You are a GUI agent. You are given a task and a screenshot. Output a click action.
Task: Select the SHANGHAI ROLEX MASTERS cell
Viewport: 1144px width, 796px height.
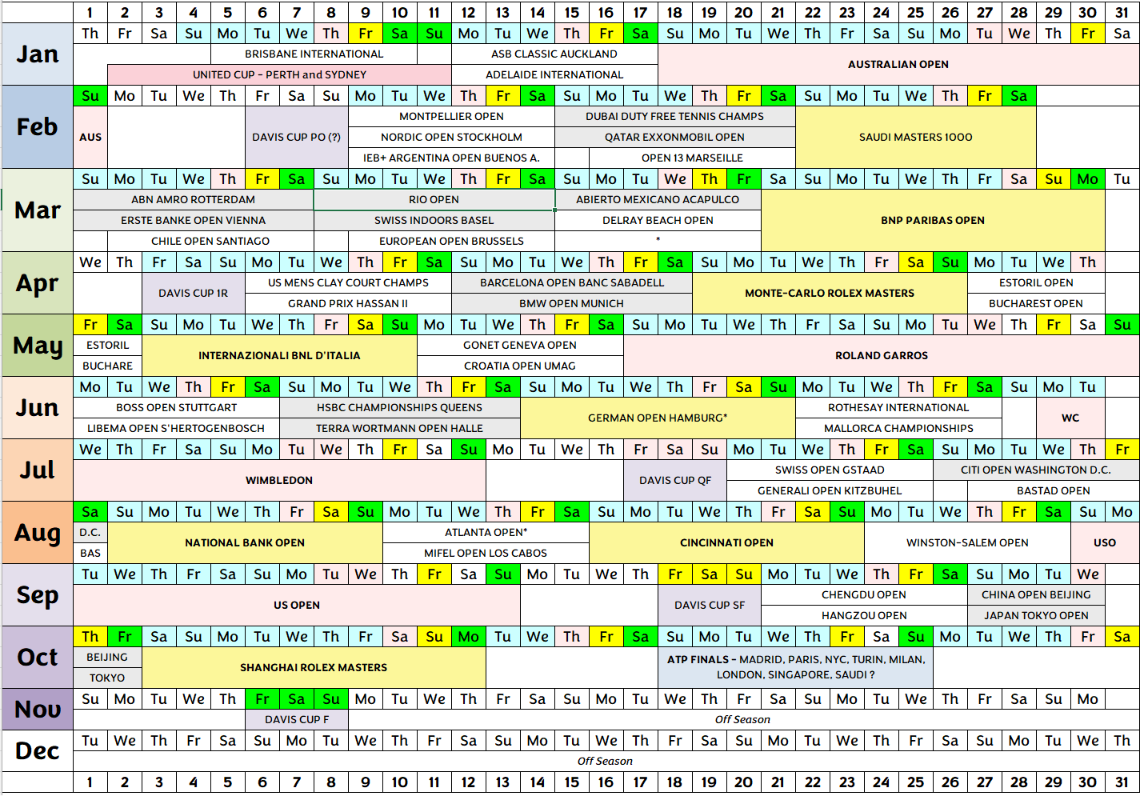pyautogui.click(x=314, y=668)
